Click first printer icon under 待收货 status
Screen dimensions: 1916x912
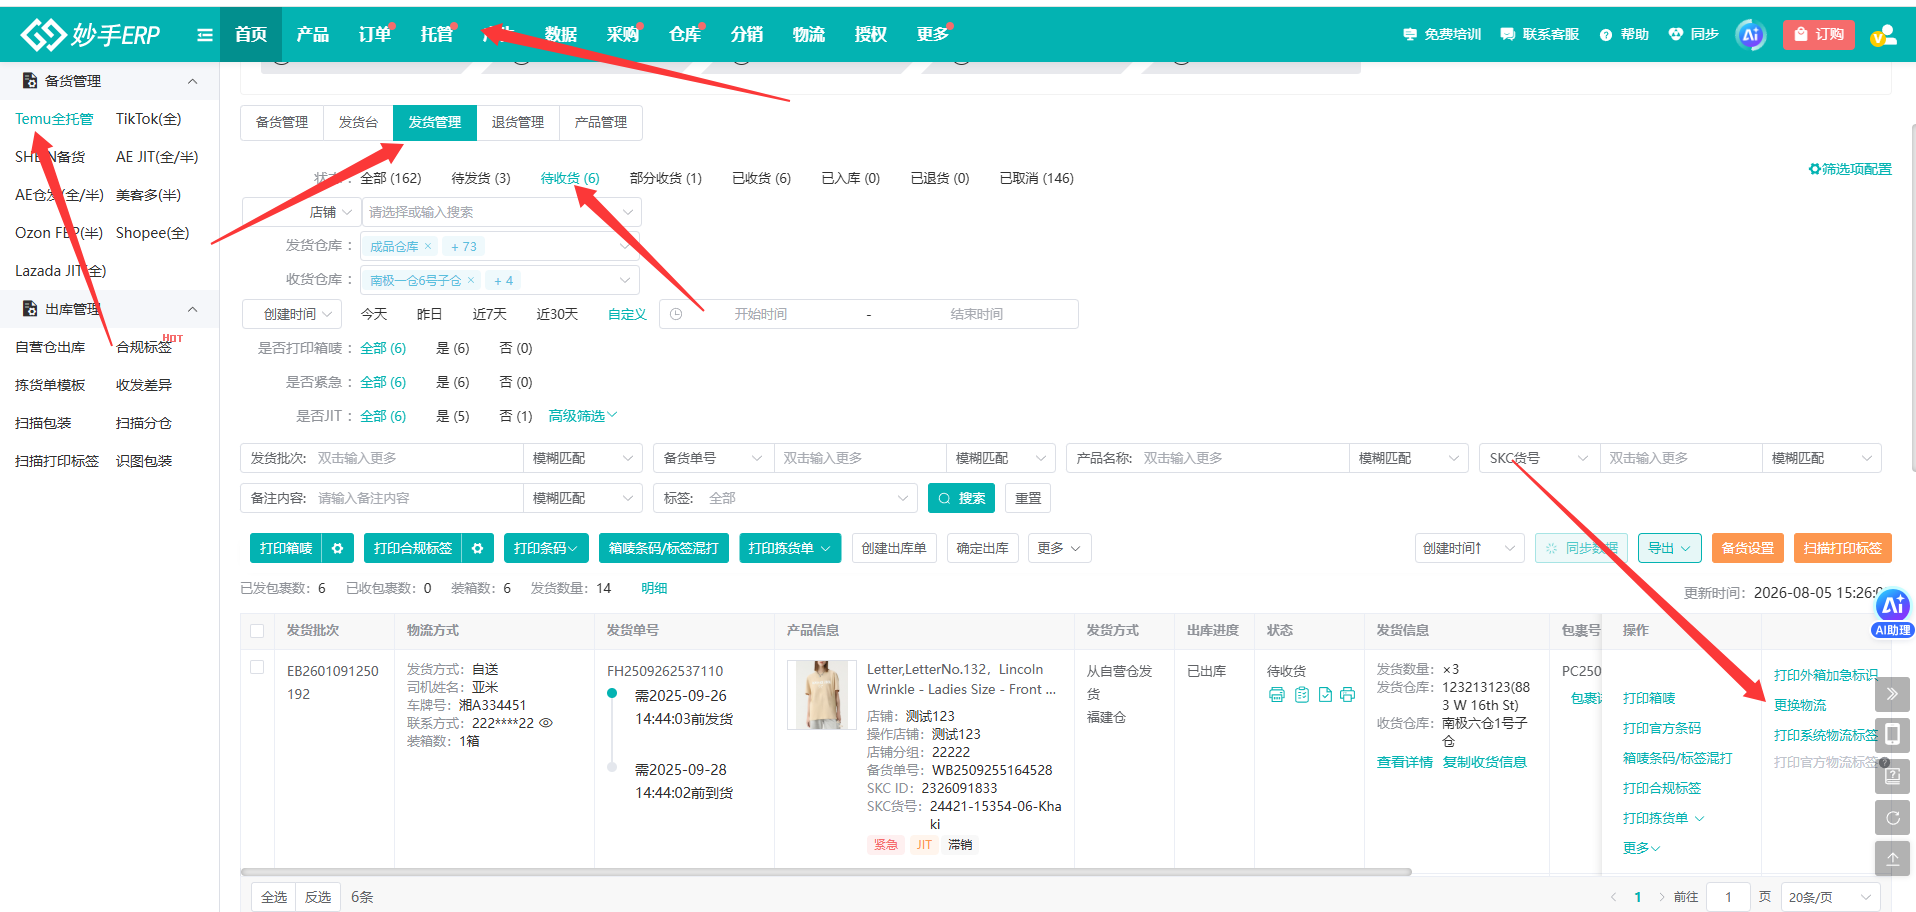pyautogui.click(x=1277, y=695)
